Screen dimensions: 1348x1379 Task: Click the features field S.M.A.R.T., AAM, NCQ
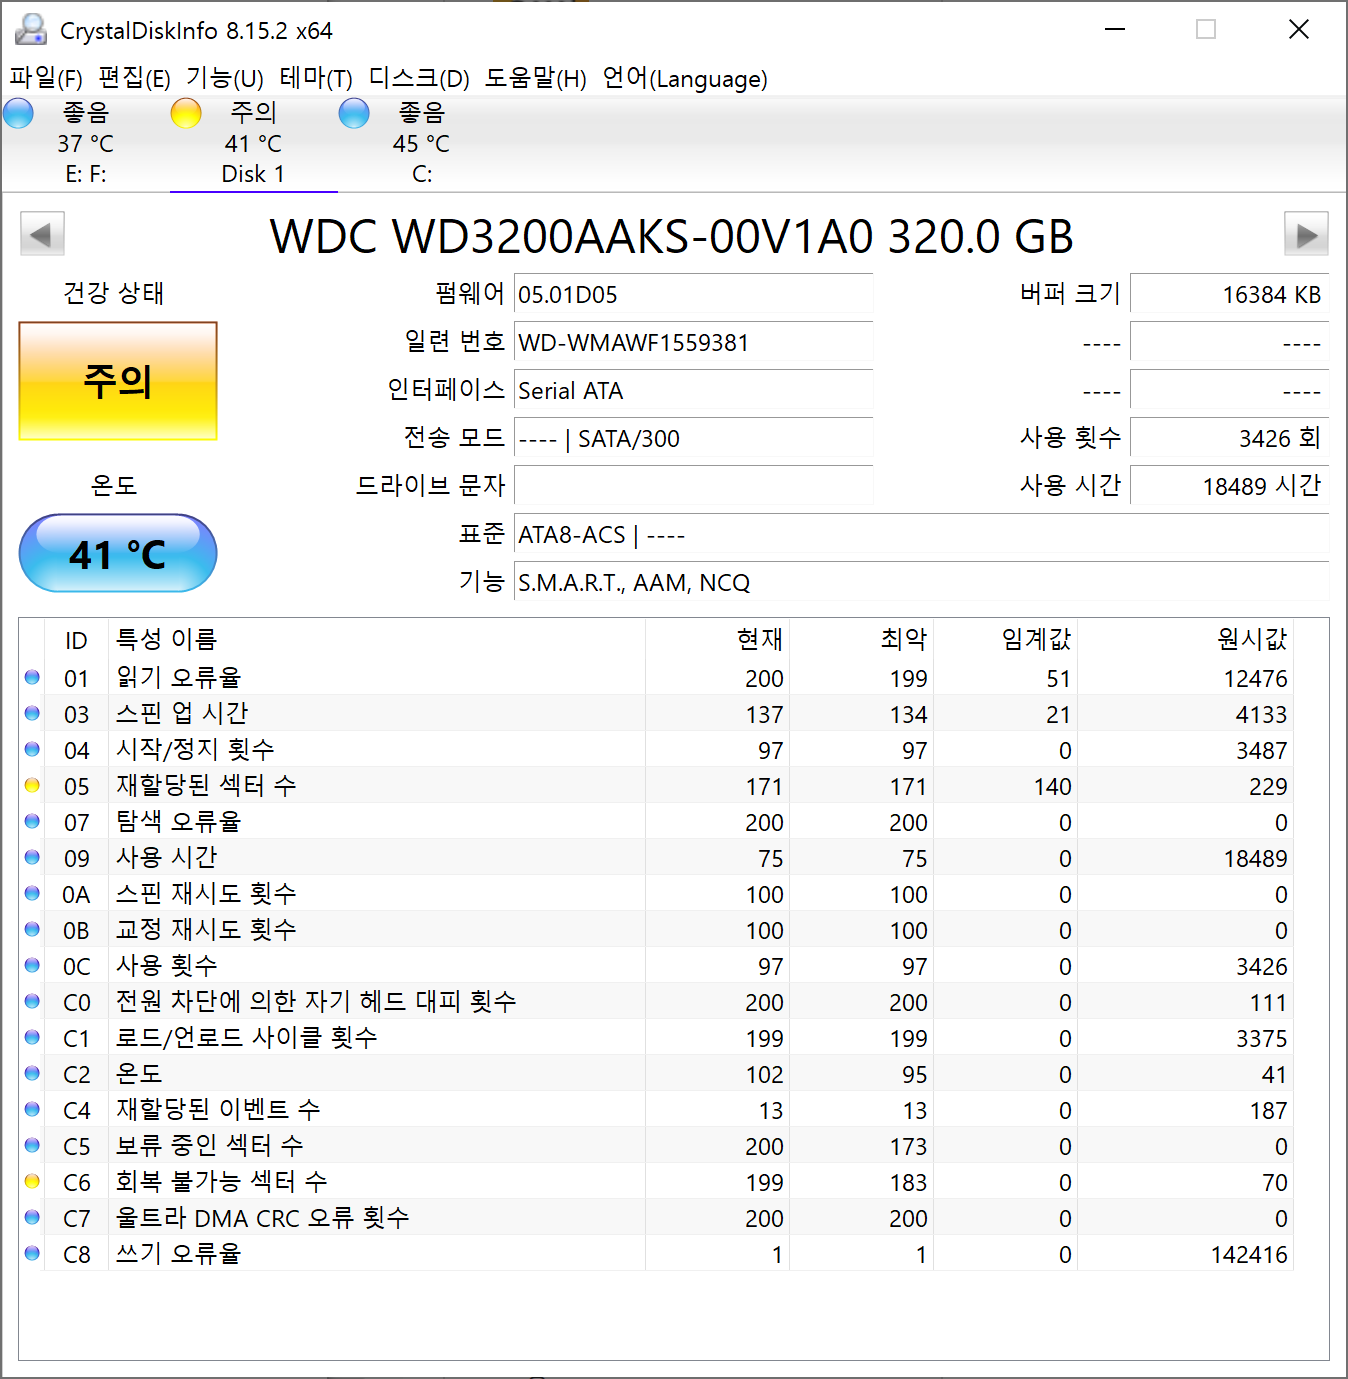[x=921, y=582]
